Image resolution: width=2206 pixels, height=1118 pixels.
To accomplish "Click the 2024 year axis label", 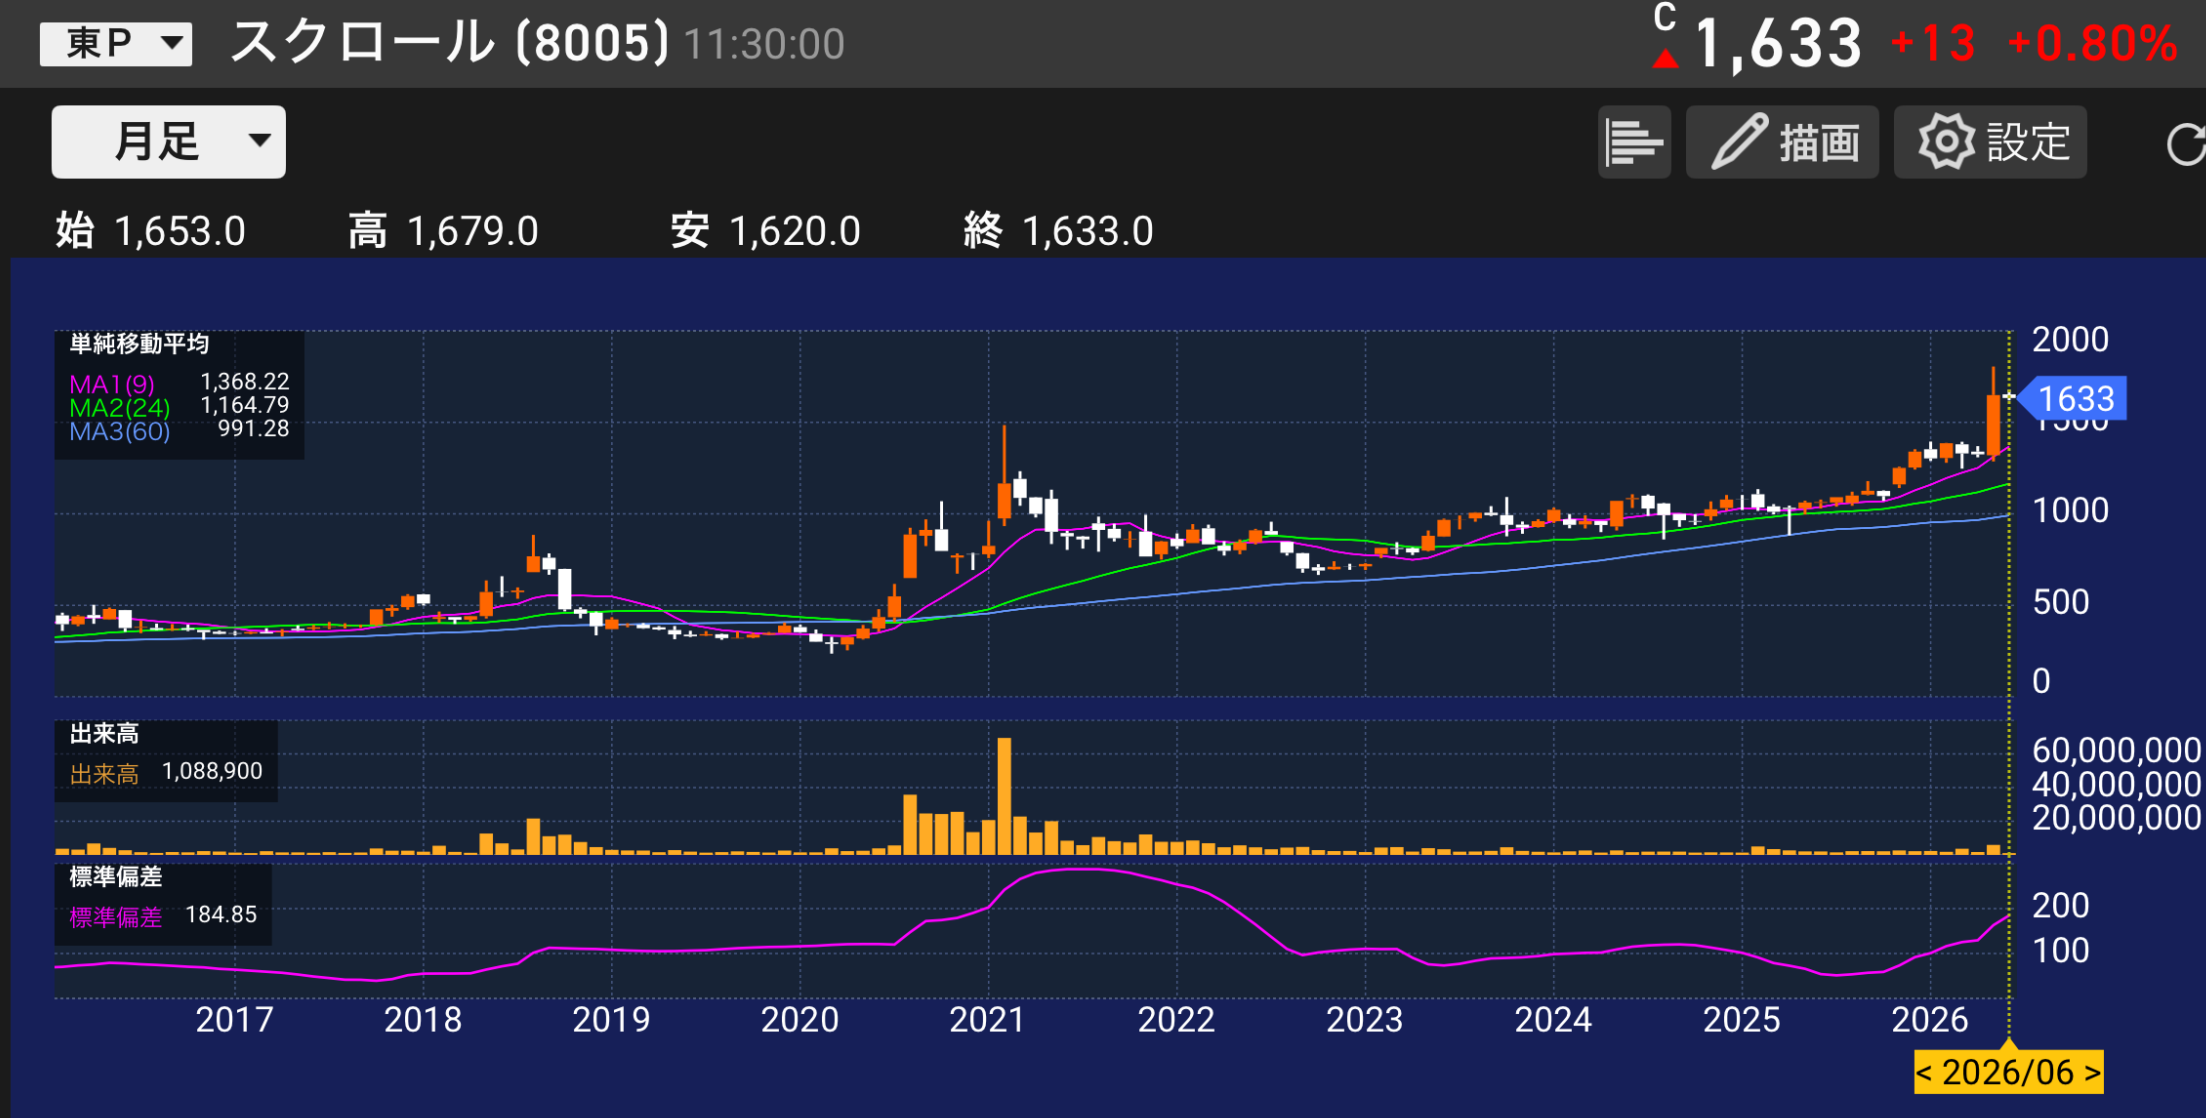I will click(x=1553, y=1020).
